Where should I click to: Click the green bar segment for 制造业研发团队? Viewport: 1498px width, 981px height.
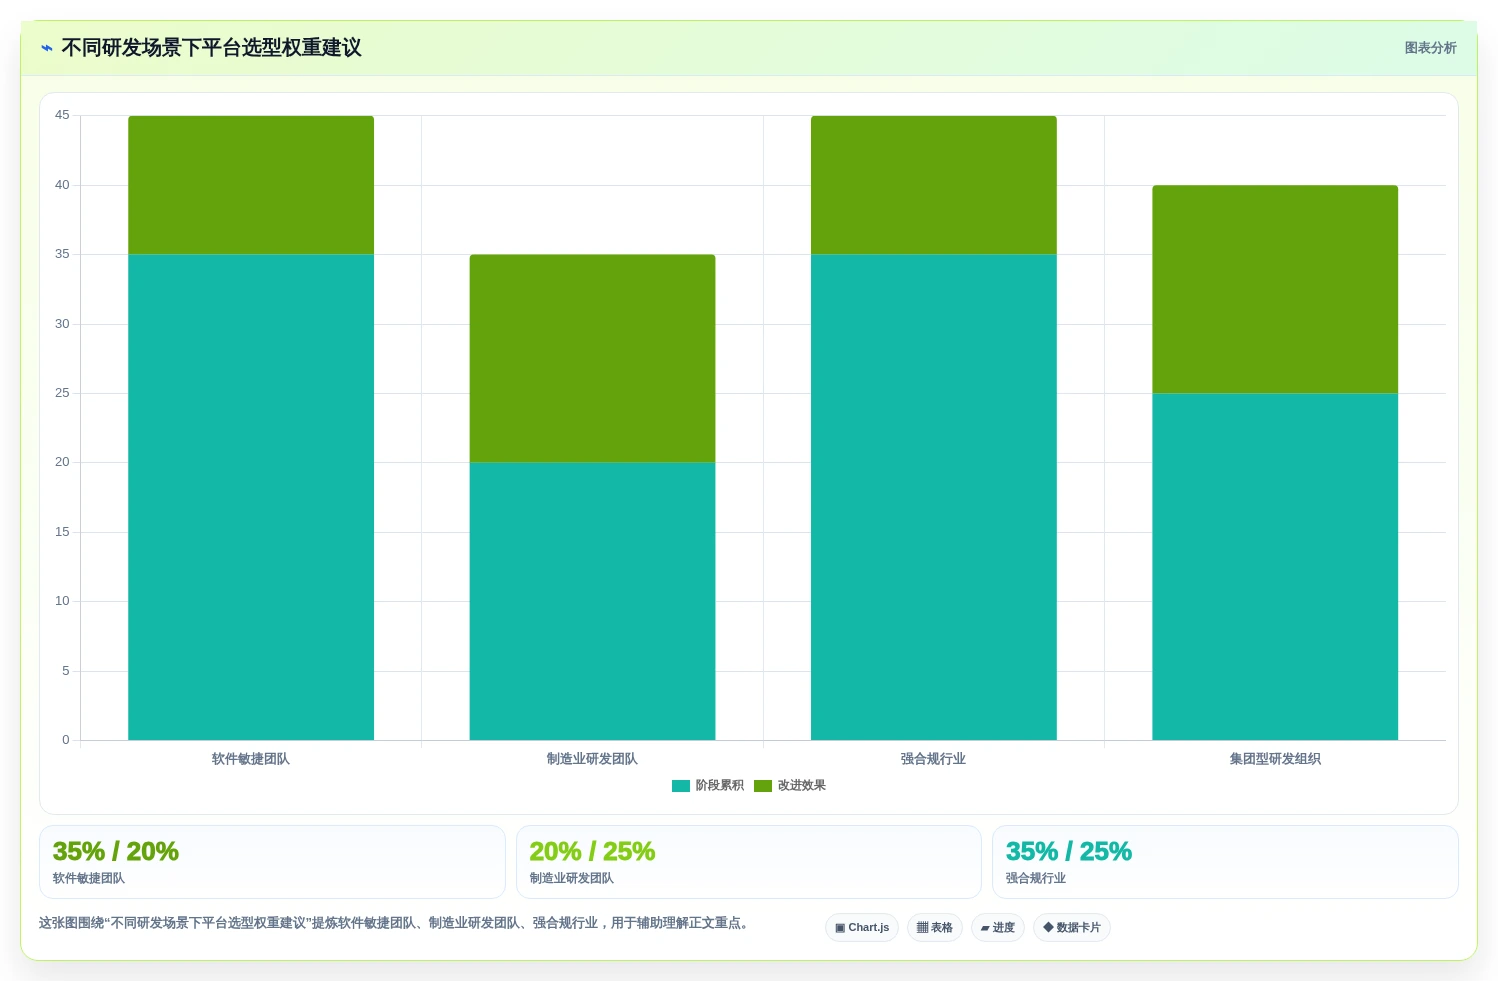592,358
